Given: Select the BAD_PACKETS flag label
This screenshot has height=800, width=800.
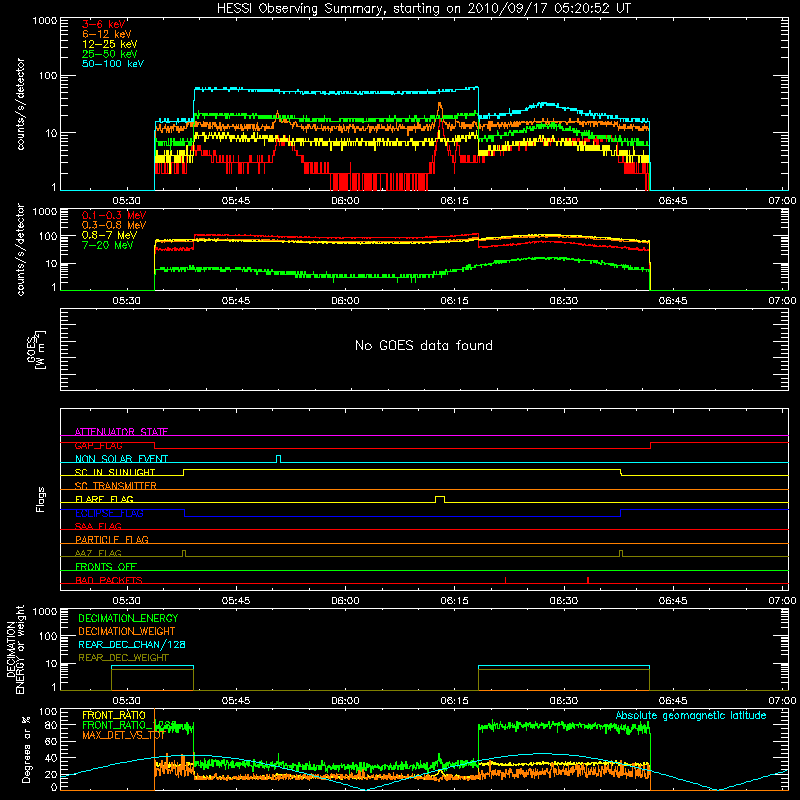Looking at the screenshot, I should (109, 580).
